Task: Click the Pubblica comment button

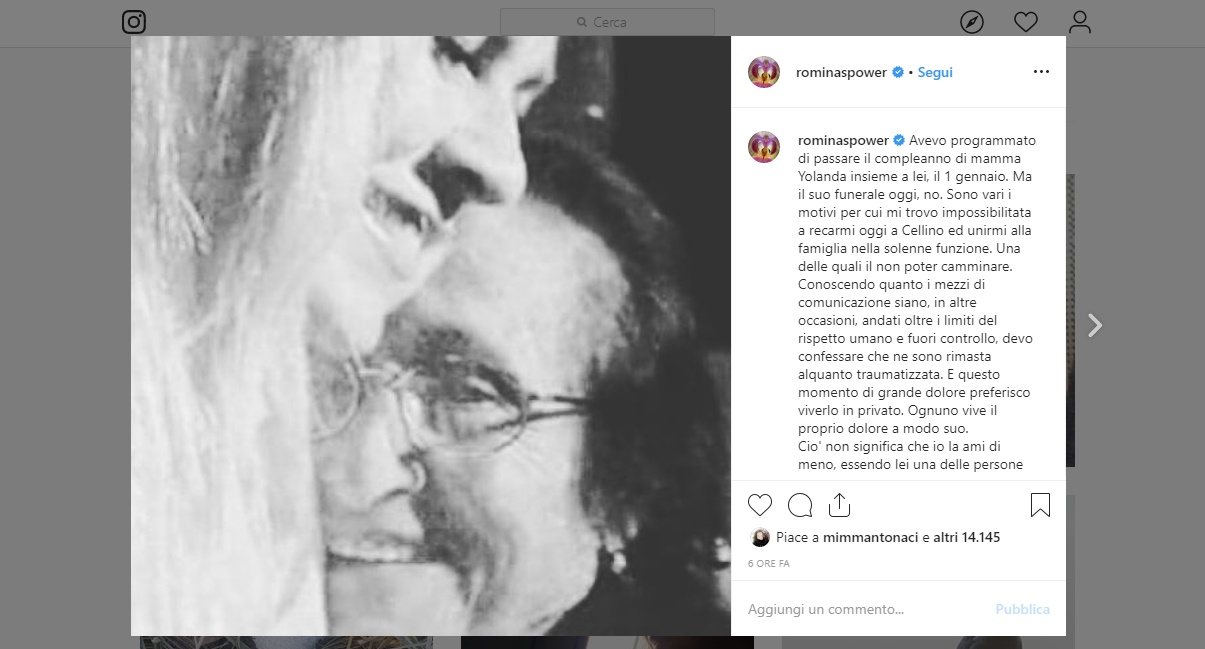Action: click(1022, 609)
